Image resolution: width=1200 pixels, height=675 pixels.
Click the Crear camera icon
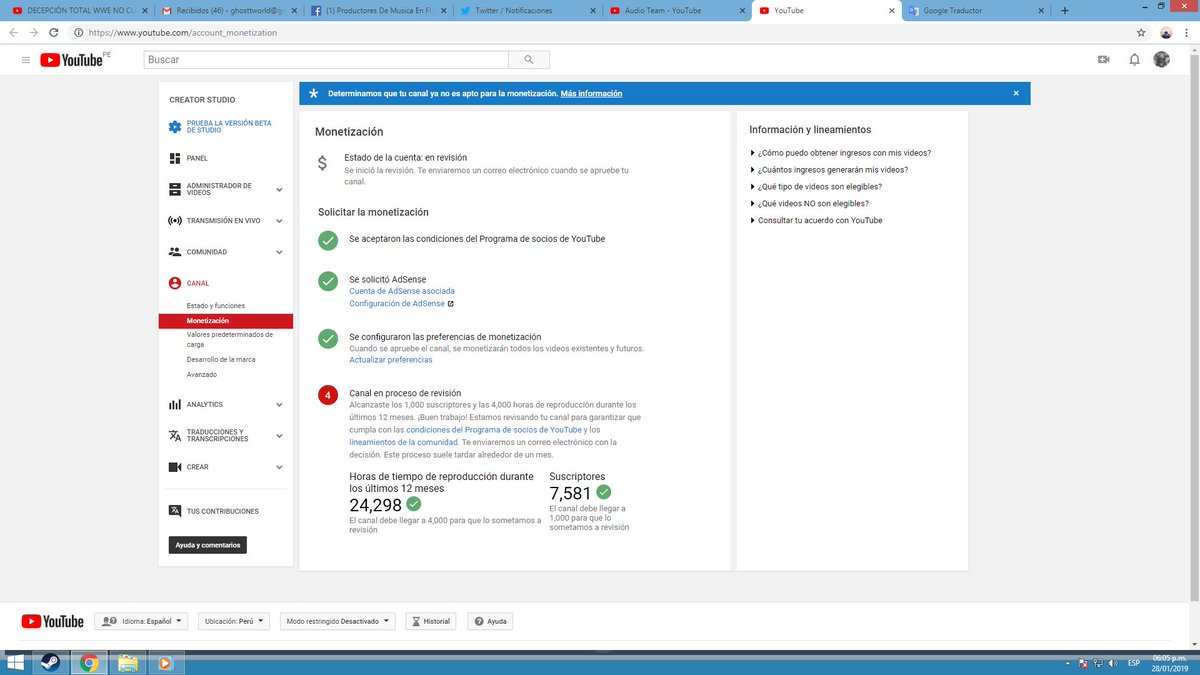[x=175, y=467]
